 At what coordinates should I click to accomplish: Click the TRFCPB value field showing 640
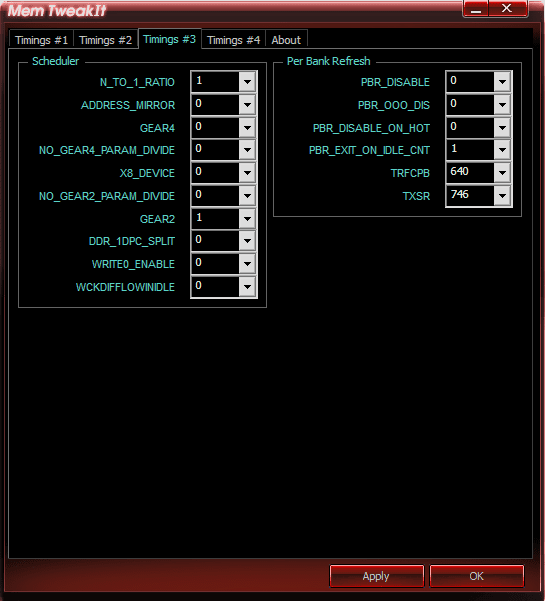pyautogui.click(x=470, y=173)
